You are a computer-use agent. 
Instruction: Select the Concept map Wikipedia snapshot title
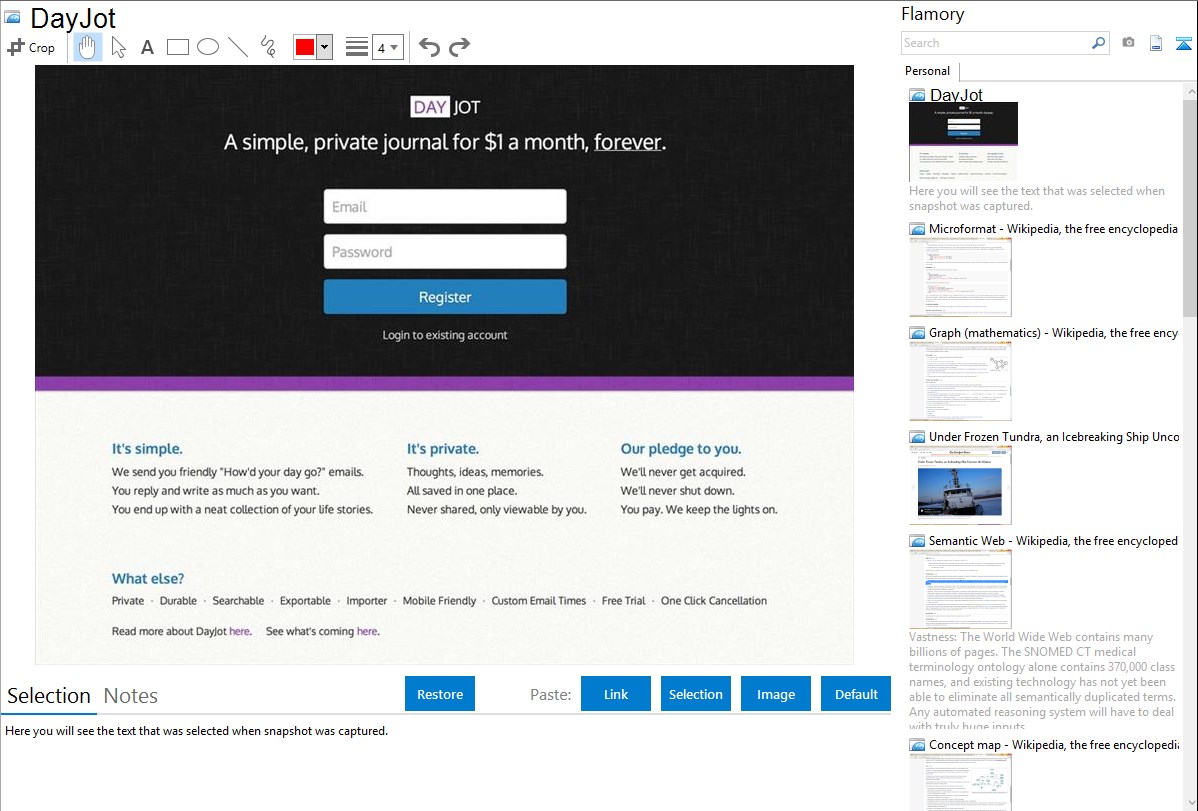point(1054,745)
